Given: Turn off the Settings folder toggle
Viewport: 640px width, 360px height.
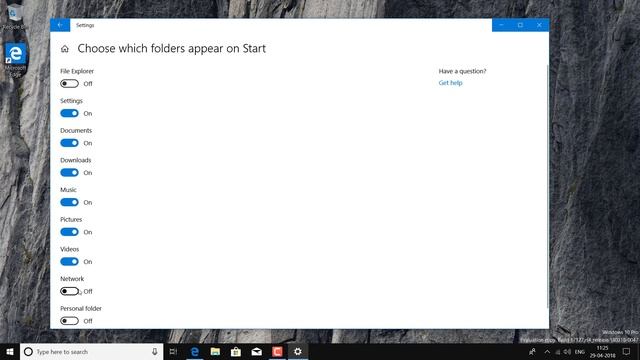Looking at the screenshot, I should coord(69,113).
